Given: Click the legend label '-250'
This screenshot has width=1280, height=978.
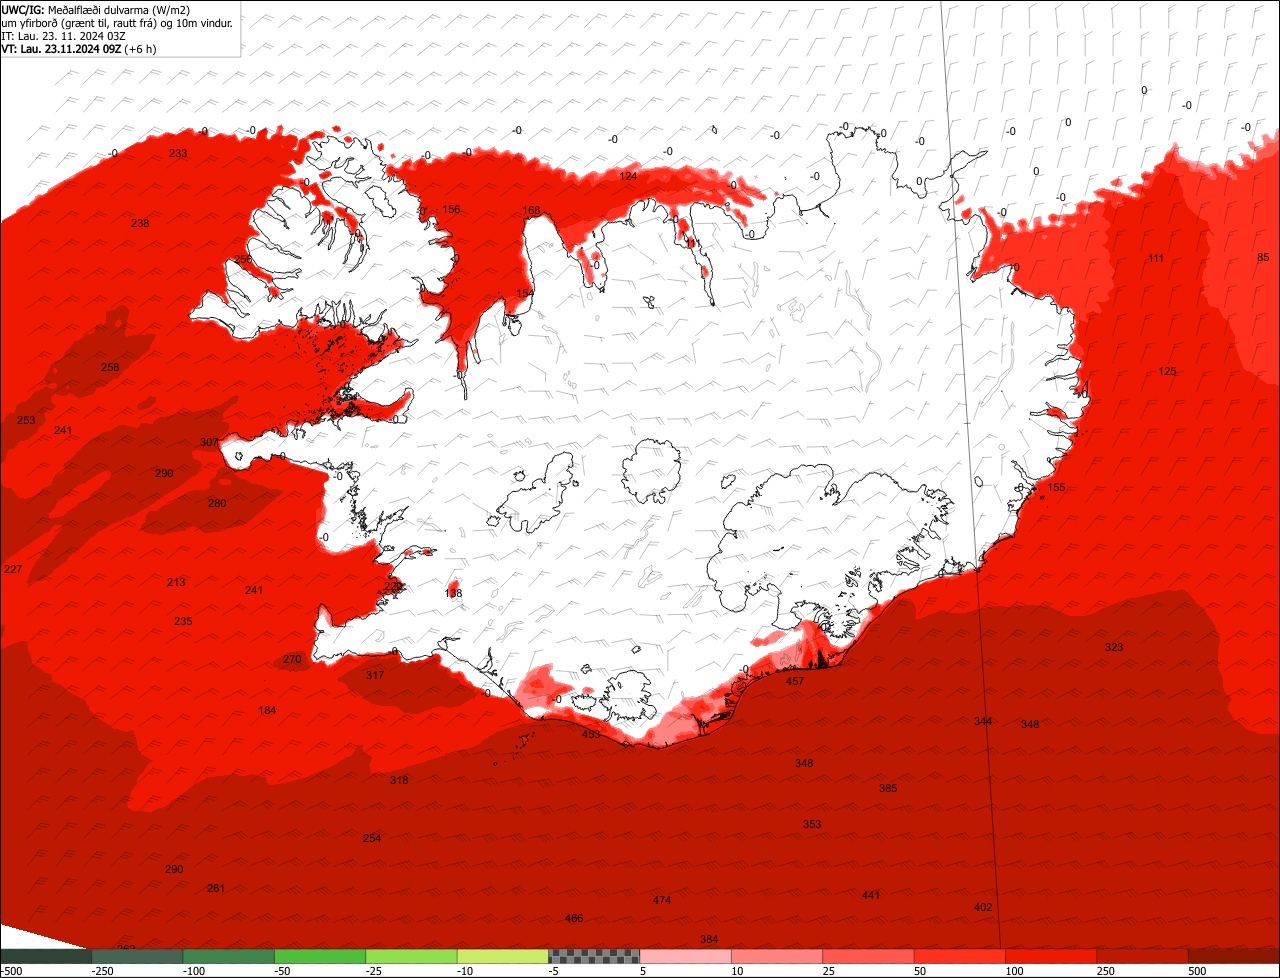Looking at the screenshot, I should 102,971.
